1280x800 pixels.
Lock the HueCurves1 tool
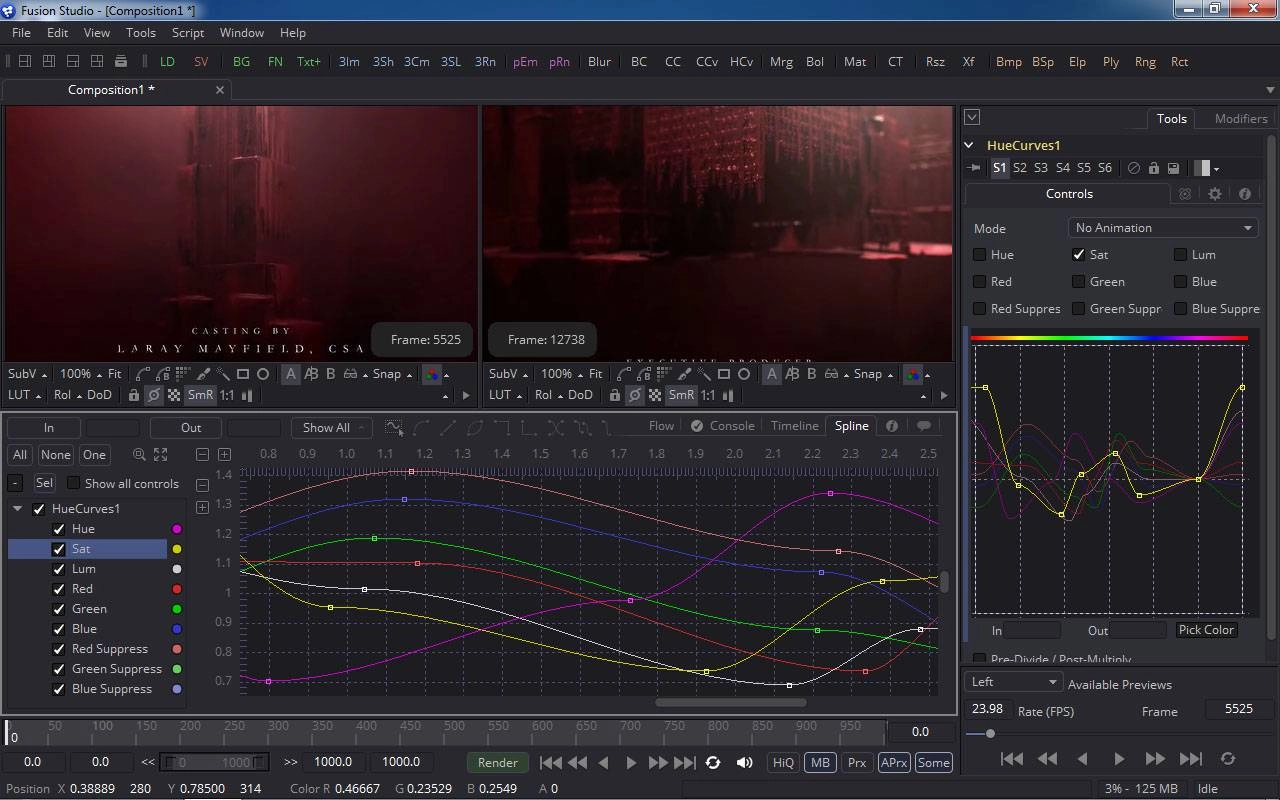(x=1154, y=168)
